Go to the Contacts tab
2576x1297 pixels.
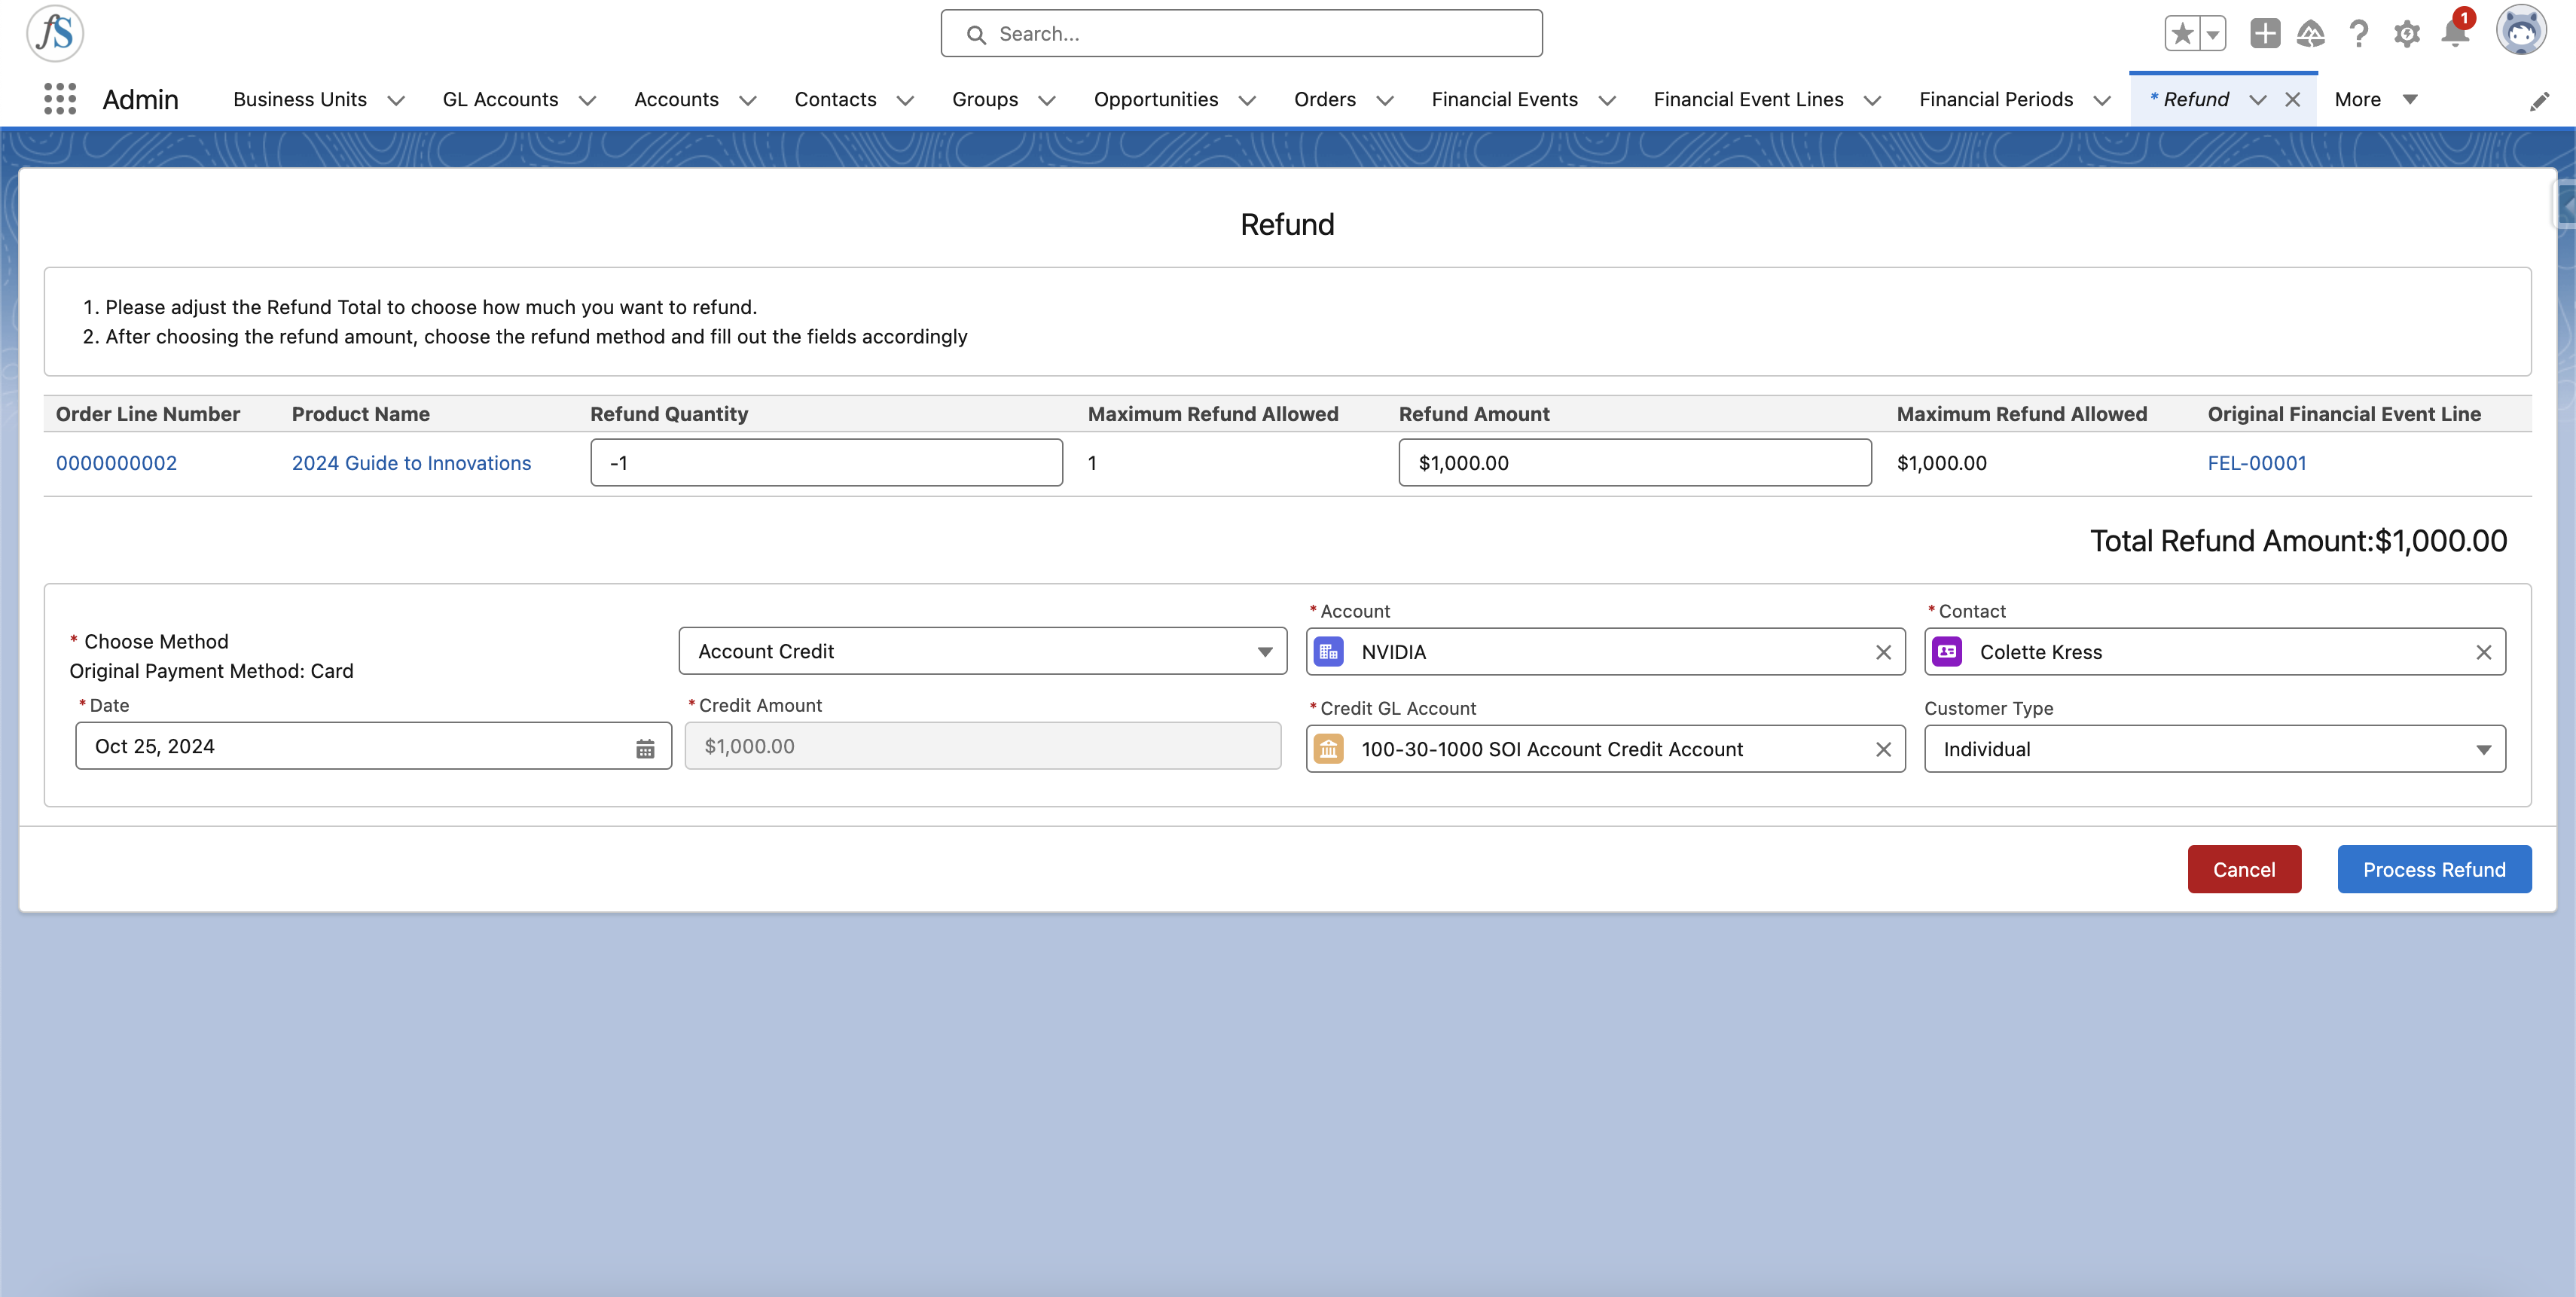(835, 99)
